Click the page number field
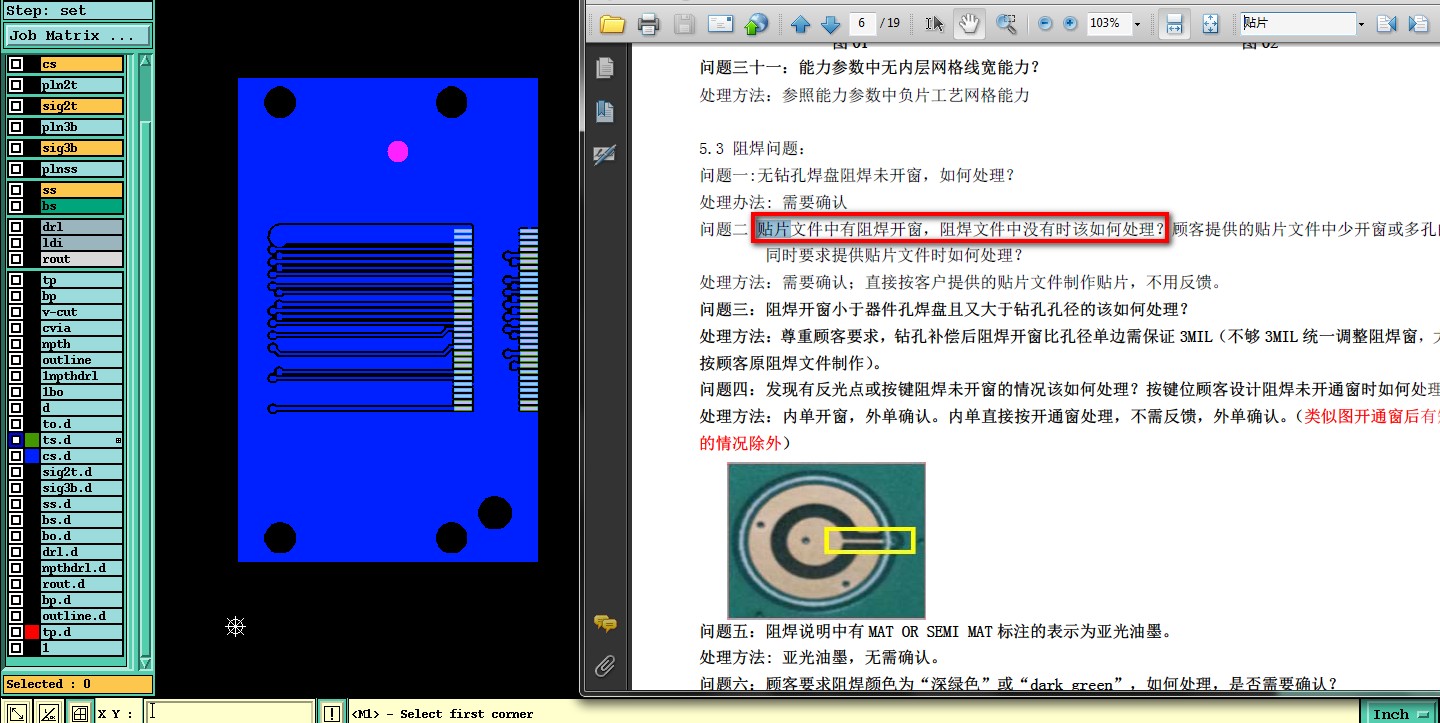This screenshot has height=723, width=1440. coord(862,23)
